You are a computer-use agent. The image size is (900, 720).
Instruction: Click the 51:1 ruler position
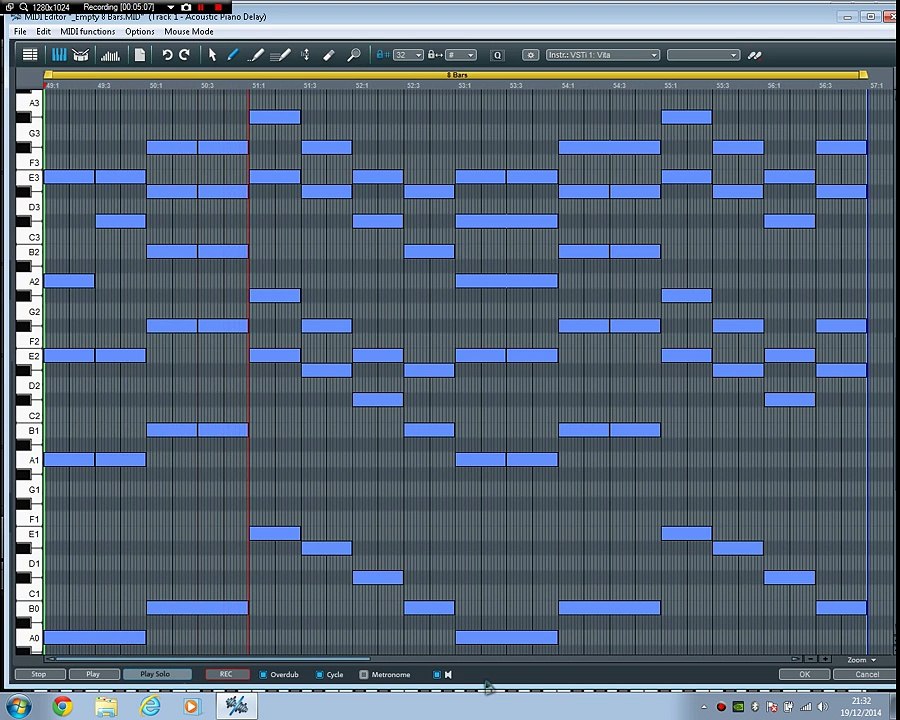pyautogui.click(x=258, y=86)
